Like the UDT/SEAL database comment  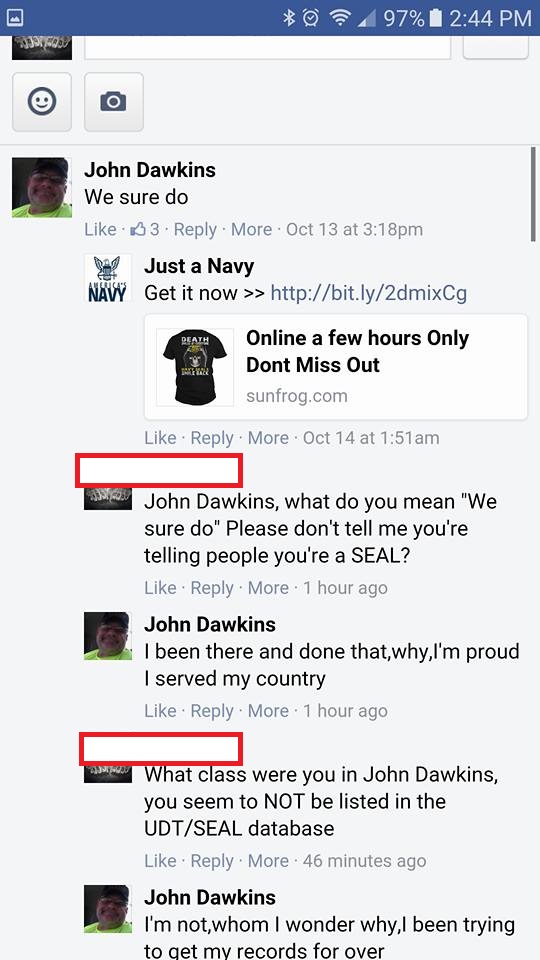[160, 861]
